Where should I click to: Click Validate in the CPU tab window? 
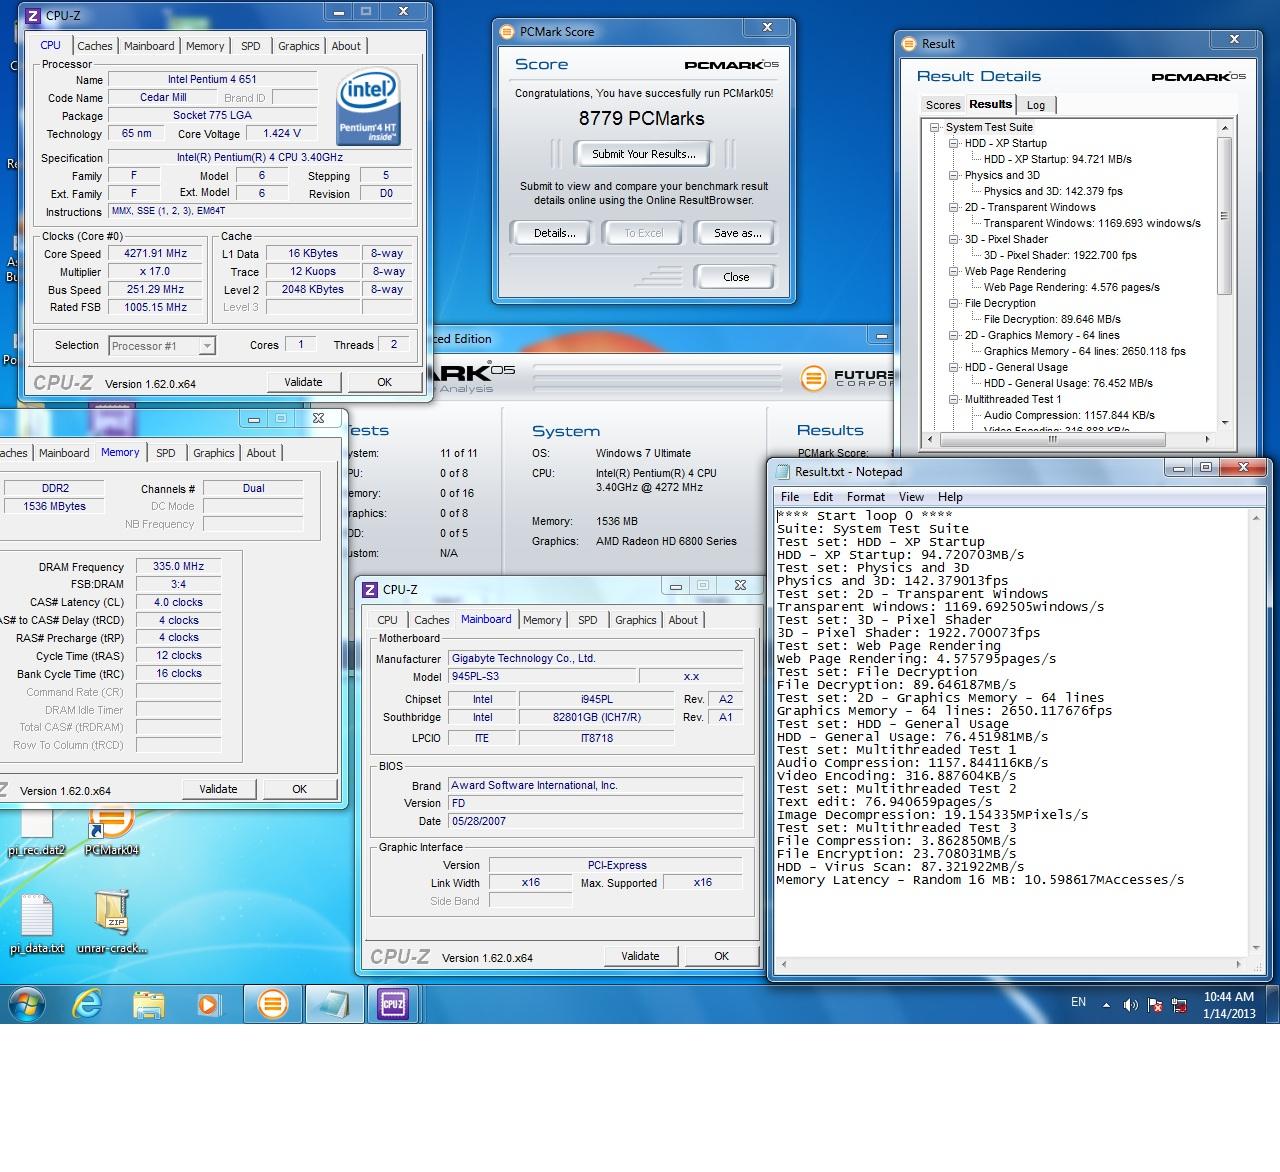pos(303,382)
